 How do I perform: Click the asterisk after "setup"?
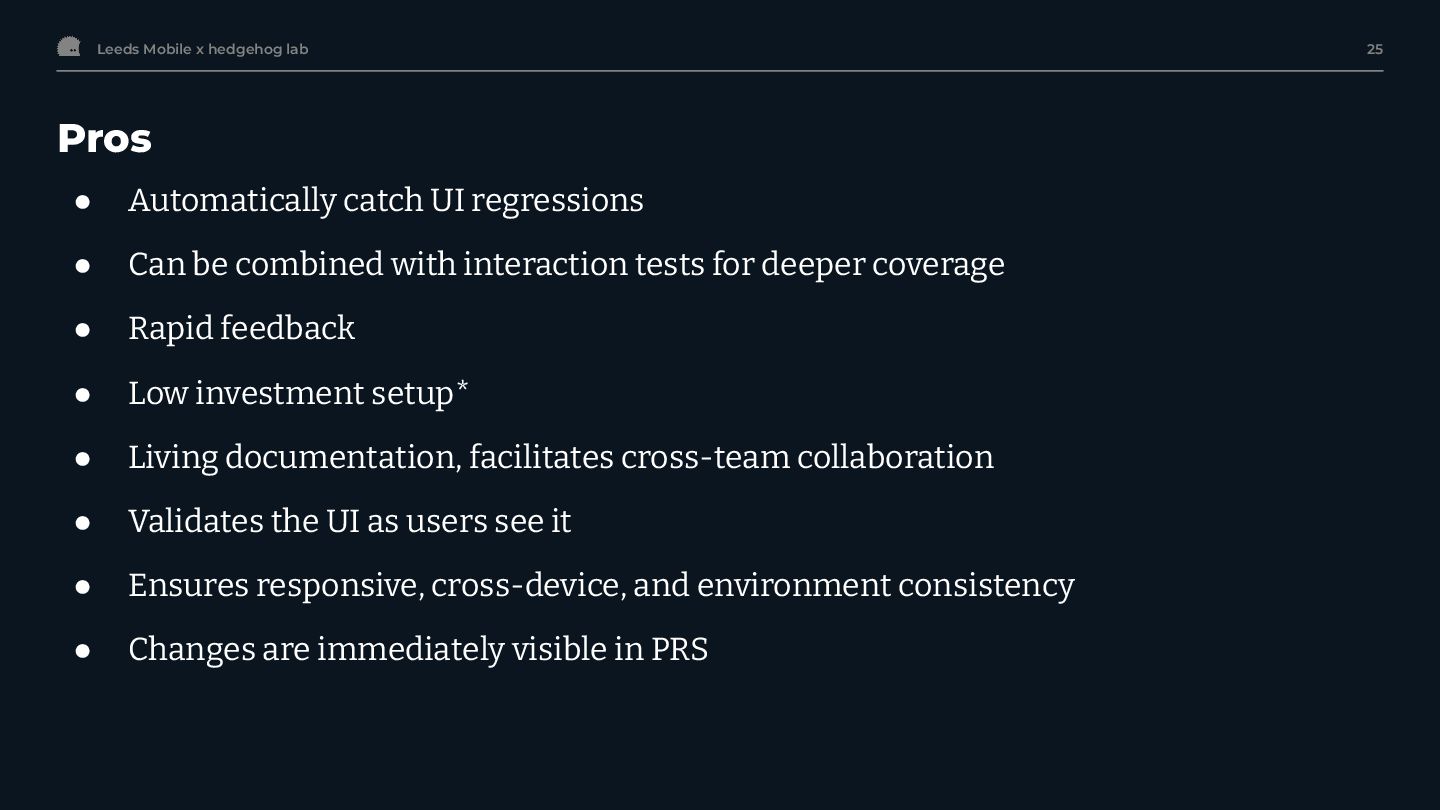462,386
